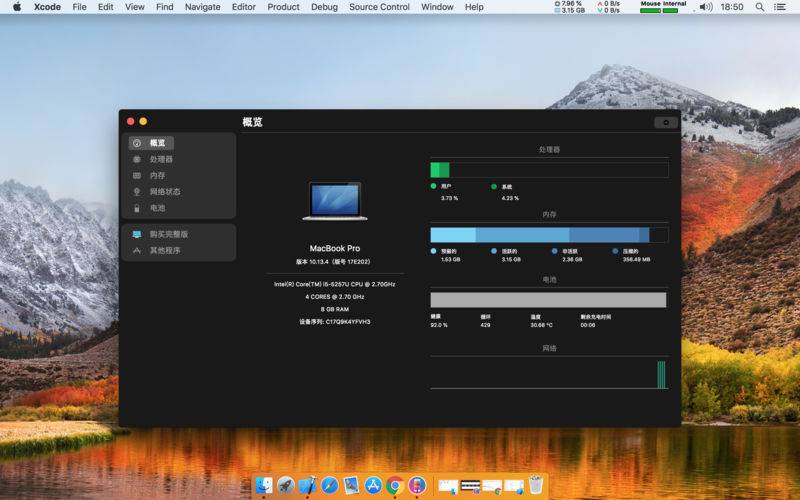Click the 概览 window title heading
This screenshot has width=800, height=500.
coord(253,122)
